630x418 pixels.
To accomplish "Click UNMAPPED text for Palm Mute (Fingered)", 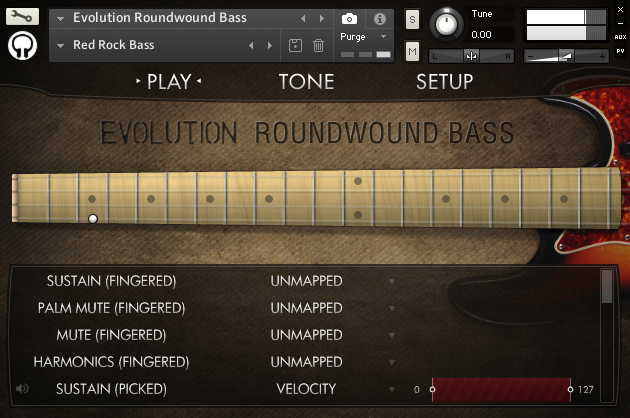I will (x=307, y=308).
